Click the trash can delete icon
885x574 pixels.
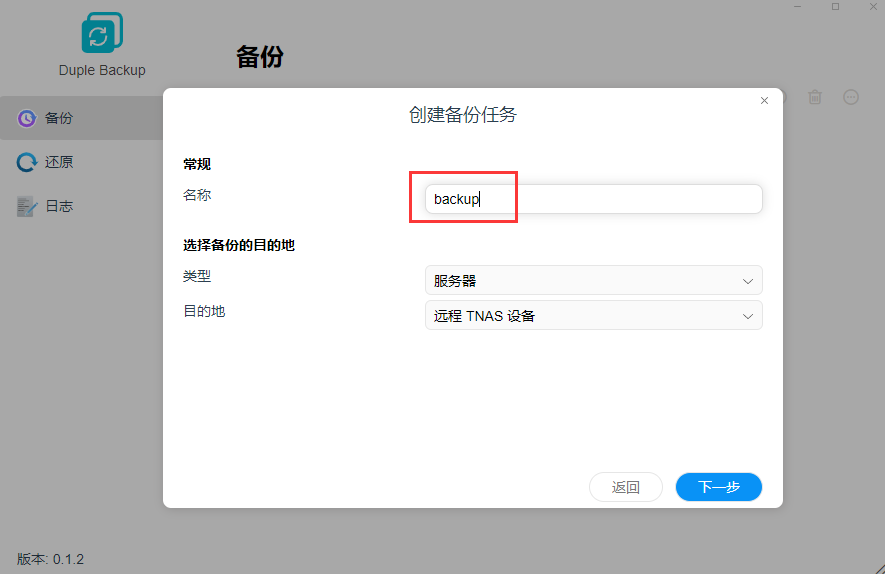815,97
